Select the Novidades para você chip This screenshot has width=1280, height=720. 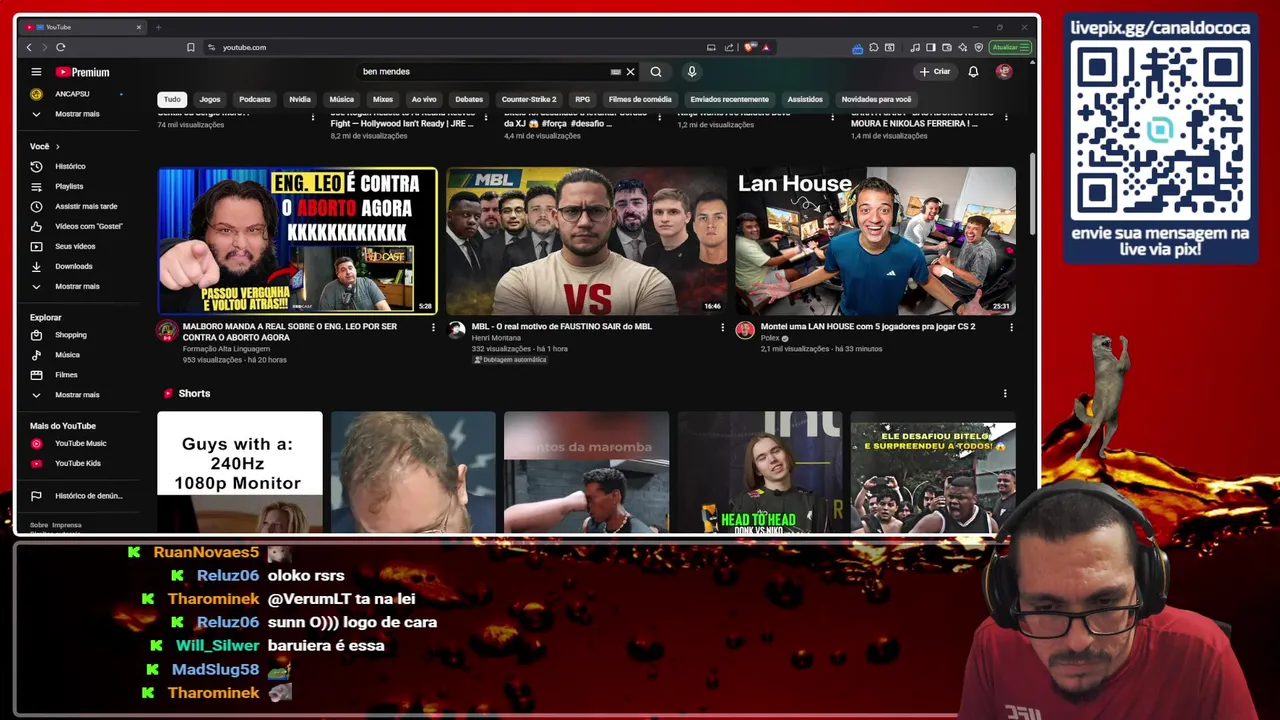coord(876,99)
